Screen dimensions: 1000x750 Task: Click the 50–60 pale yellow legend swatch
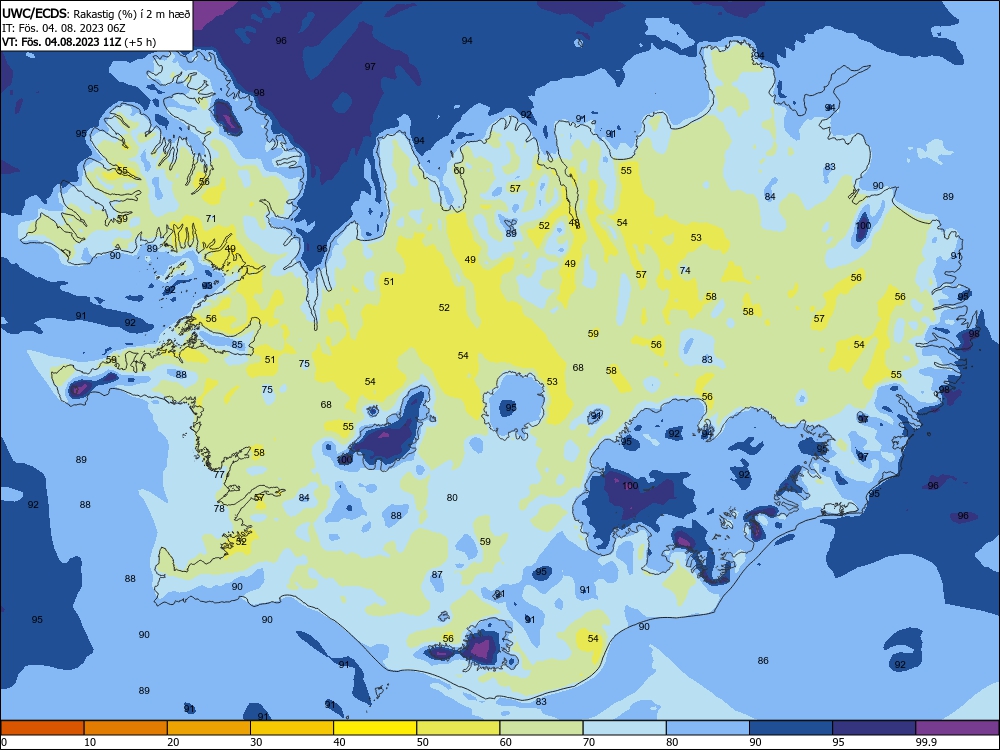(458, 728)
